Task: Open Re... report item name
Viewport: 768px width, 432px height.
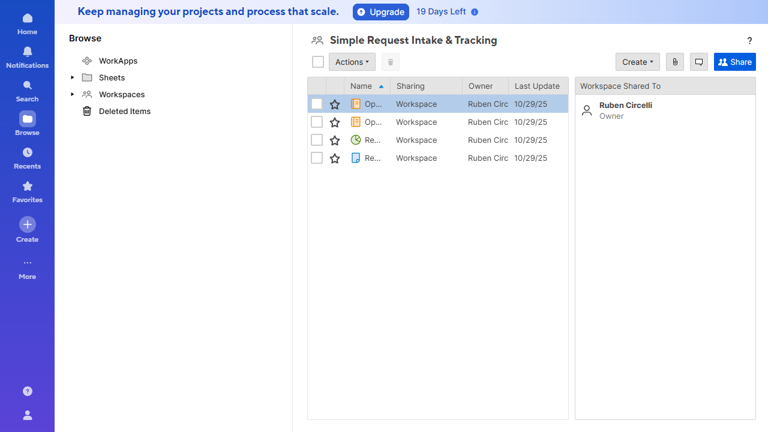Action: click(373, 158)
